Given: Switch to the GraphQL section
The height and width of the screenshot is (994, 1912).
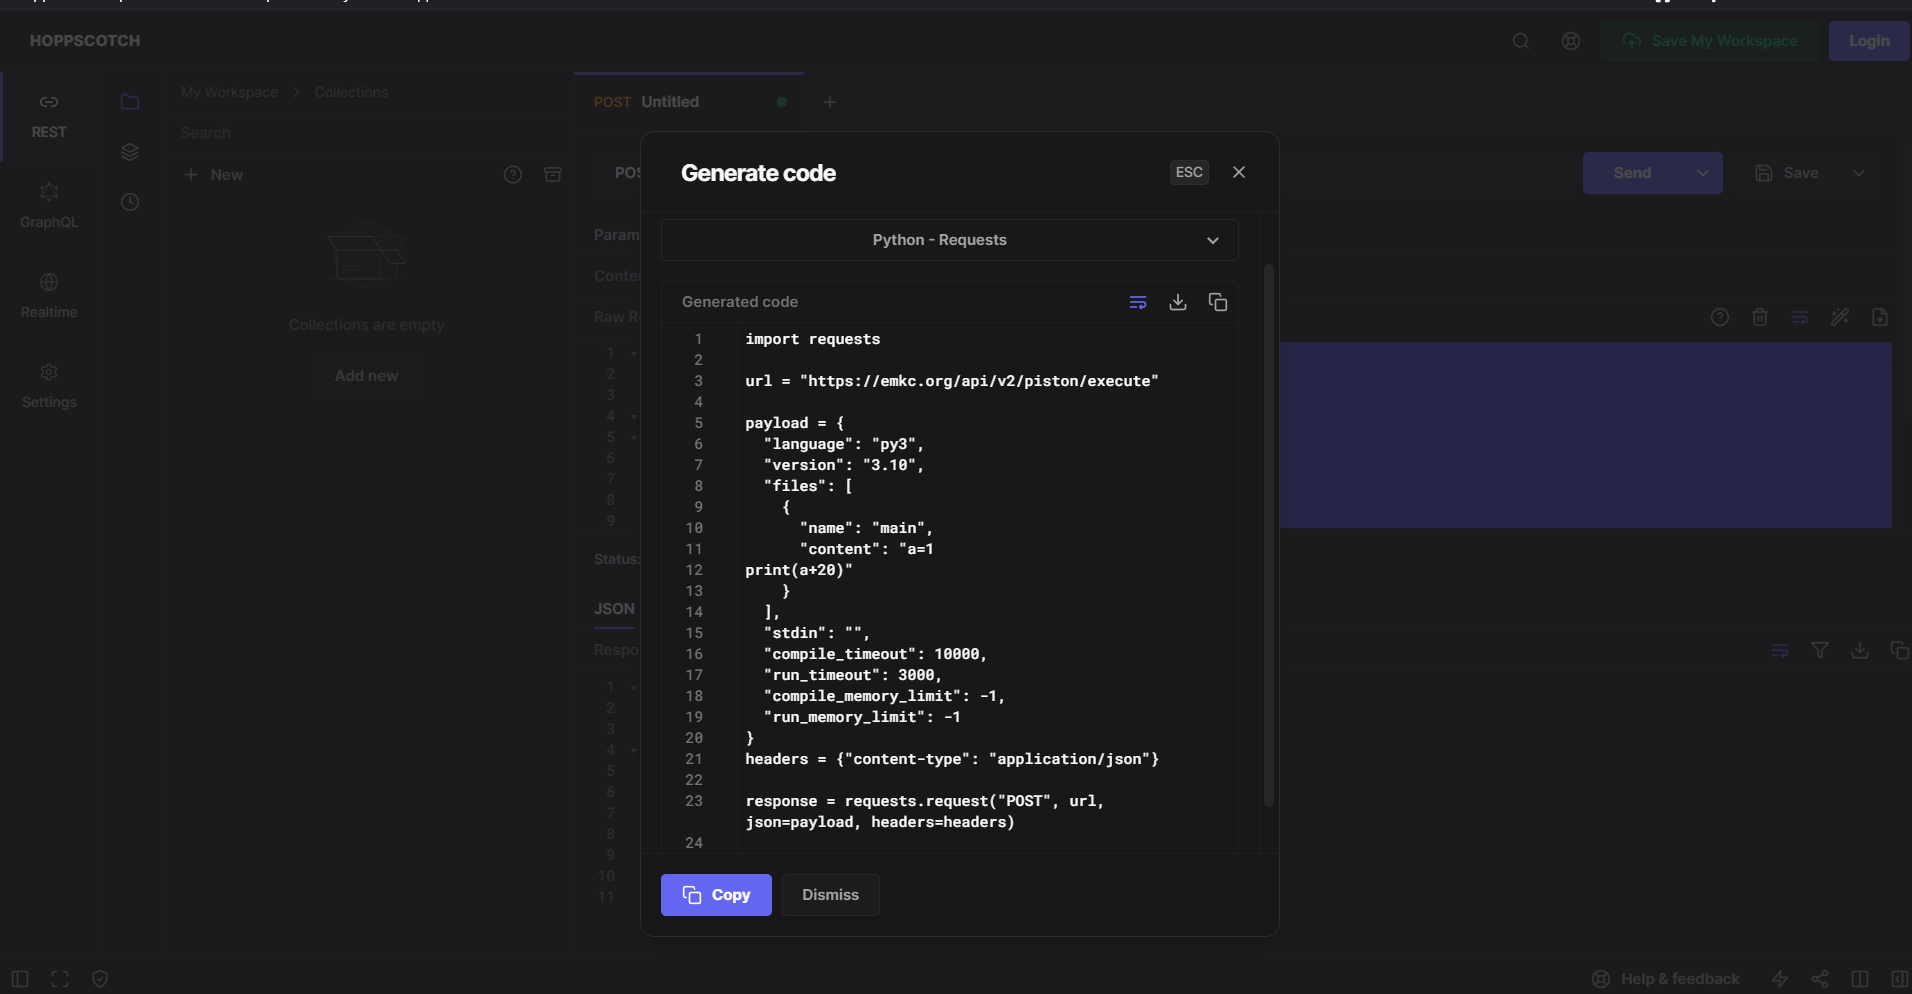Looking at the screenshot, I should 48,205.
